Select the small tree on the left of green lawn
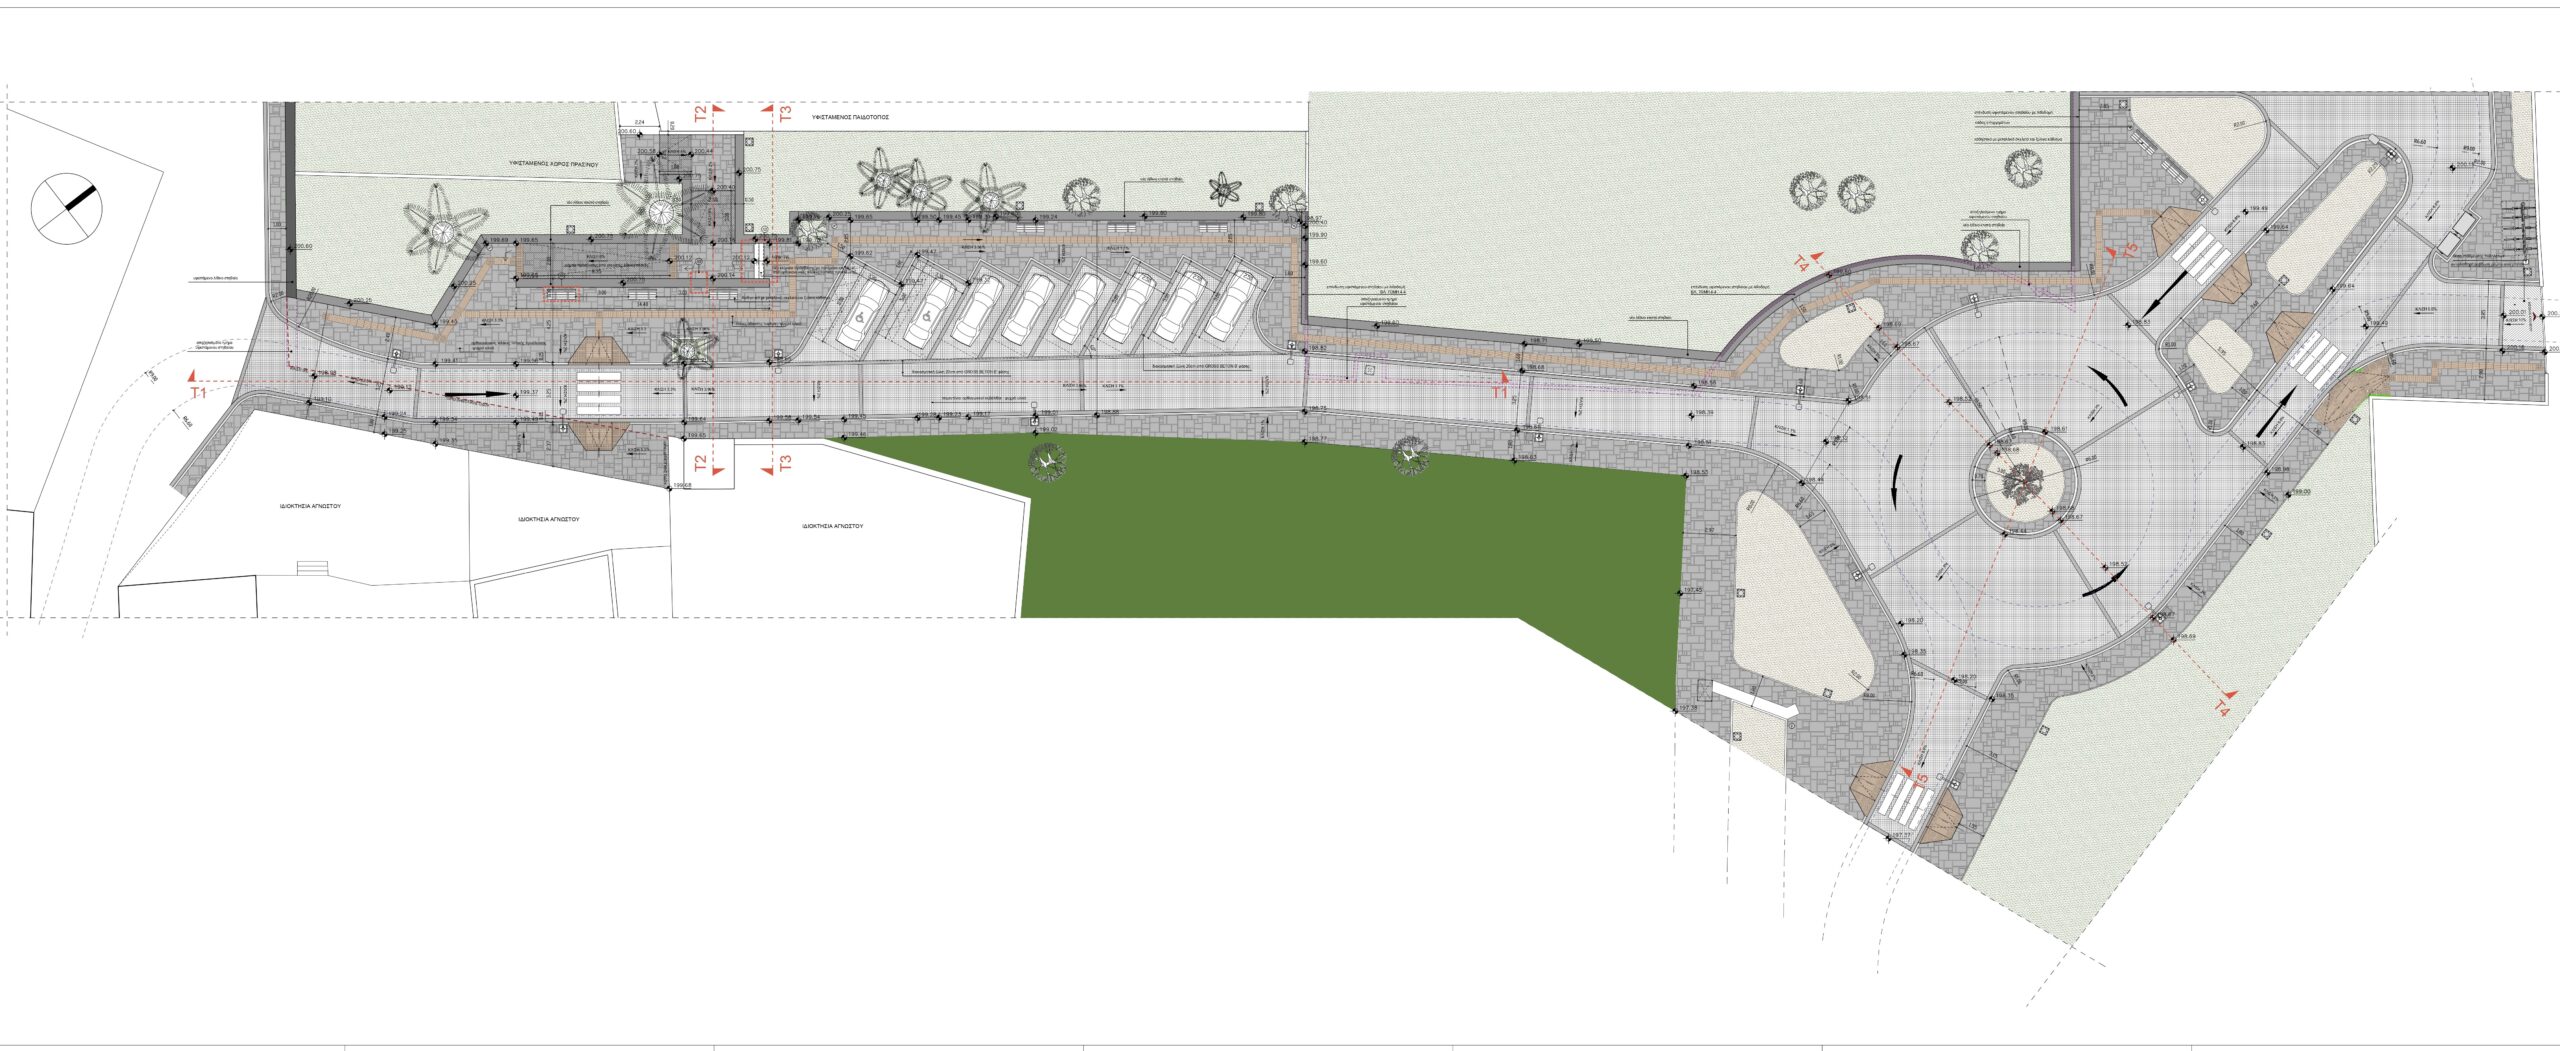Viewport: 2560px width, 1051px height. click(x=1047, y=461)
